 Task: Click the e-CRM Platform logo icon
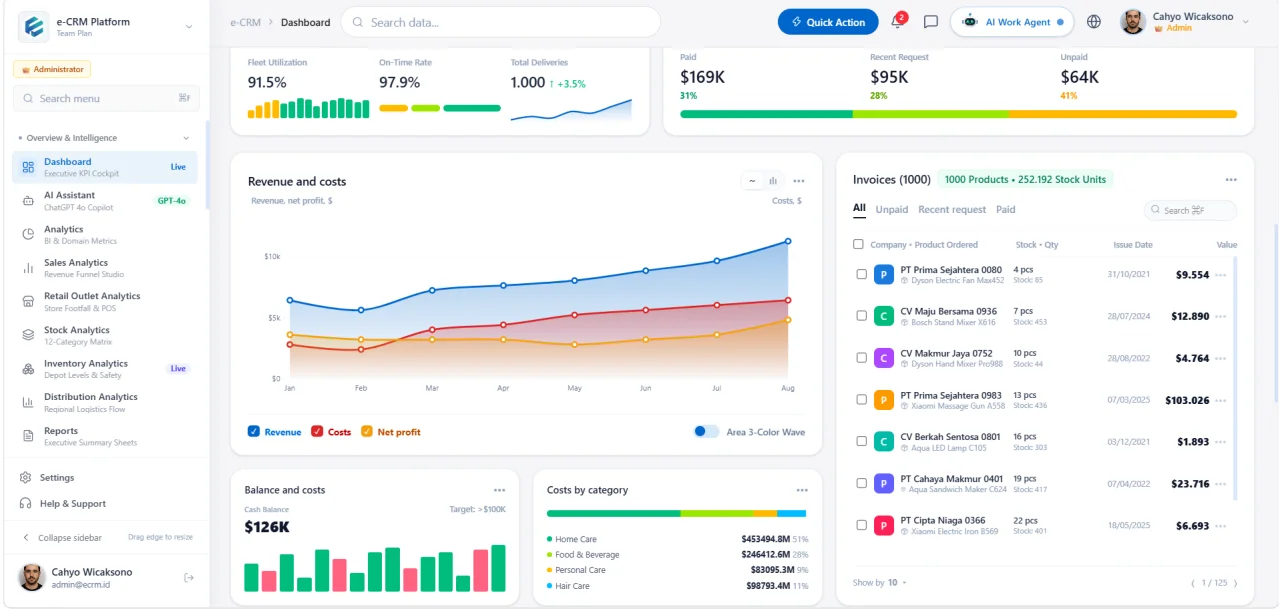(34, 27)
